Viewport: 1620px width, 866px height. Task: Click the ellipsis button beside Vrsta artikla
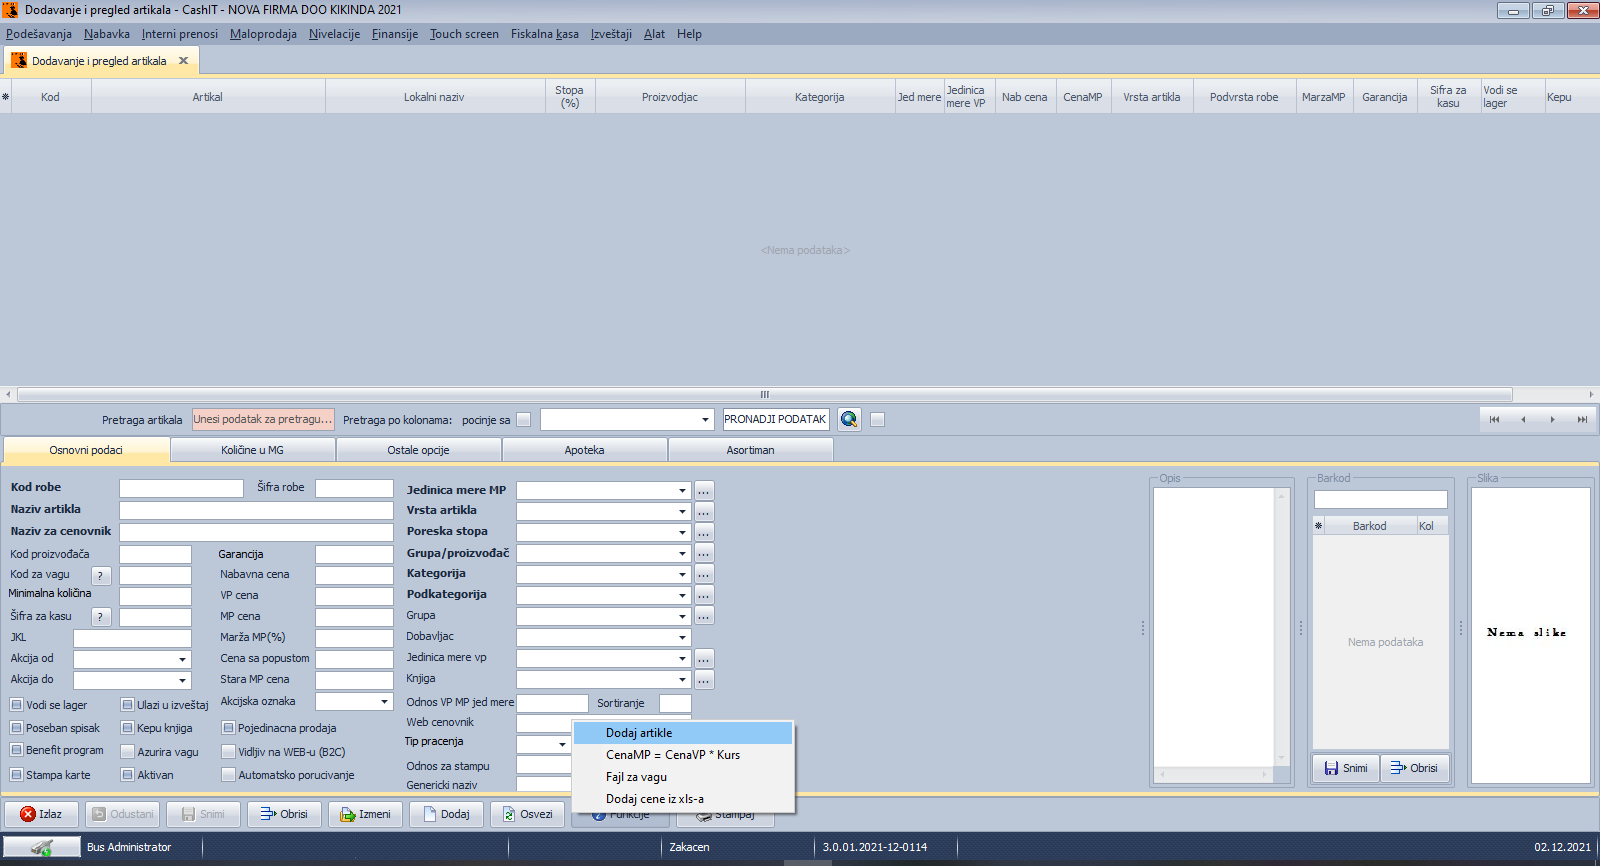(704, 512)
